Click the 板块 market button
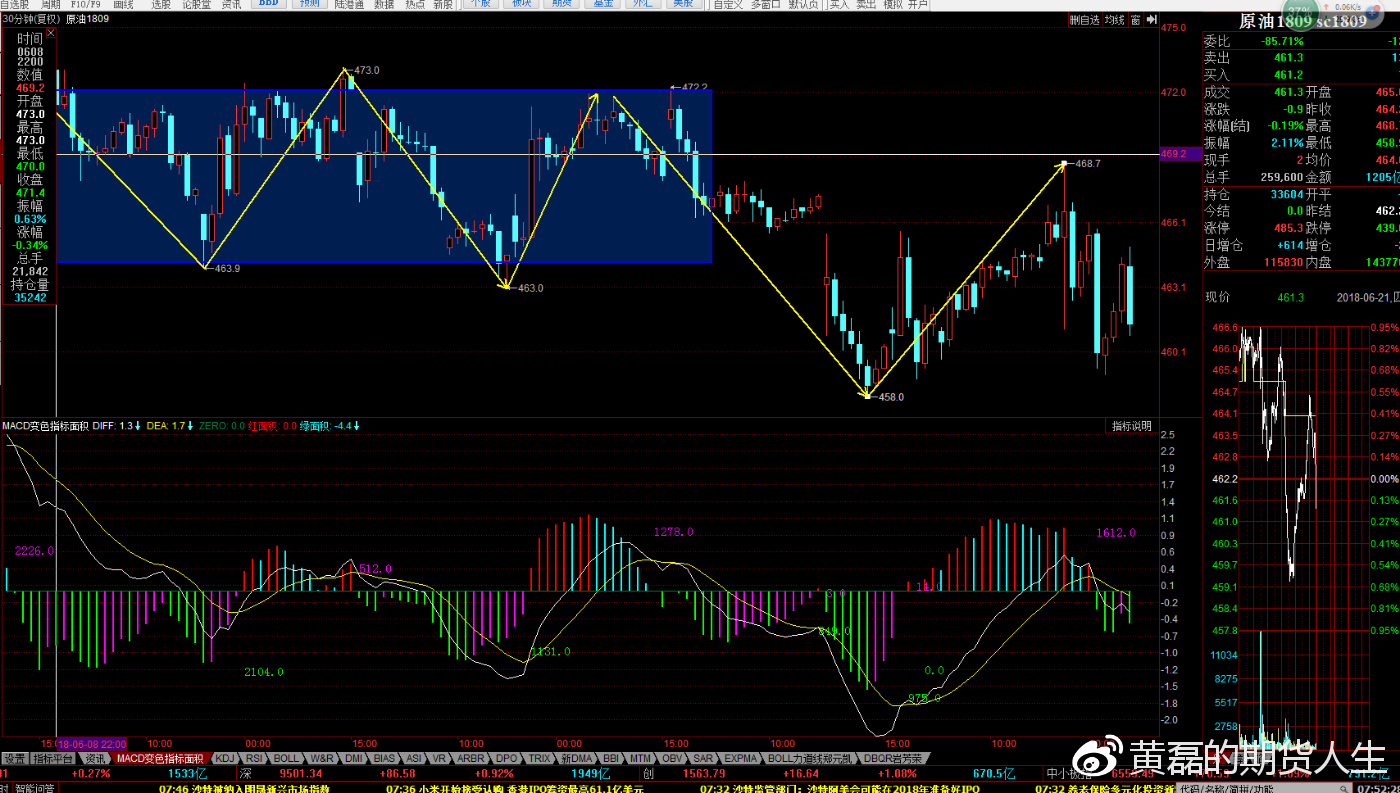The width and height of the screenshot is (1400, 793). pos(523,4)
